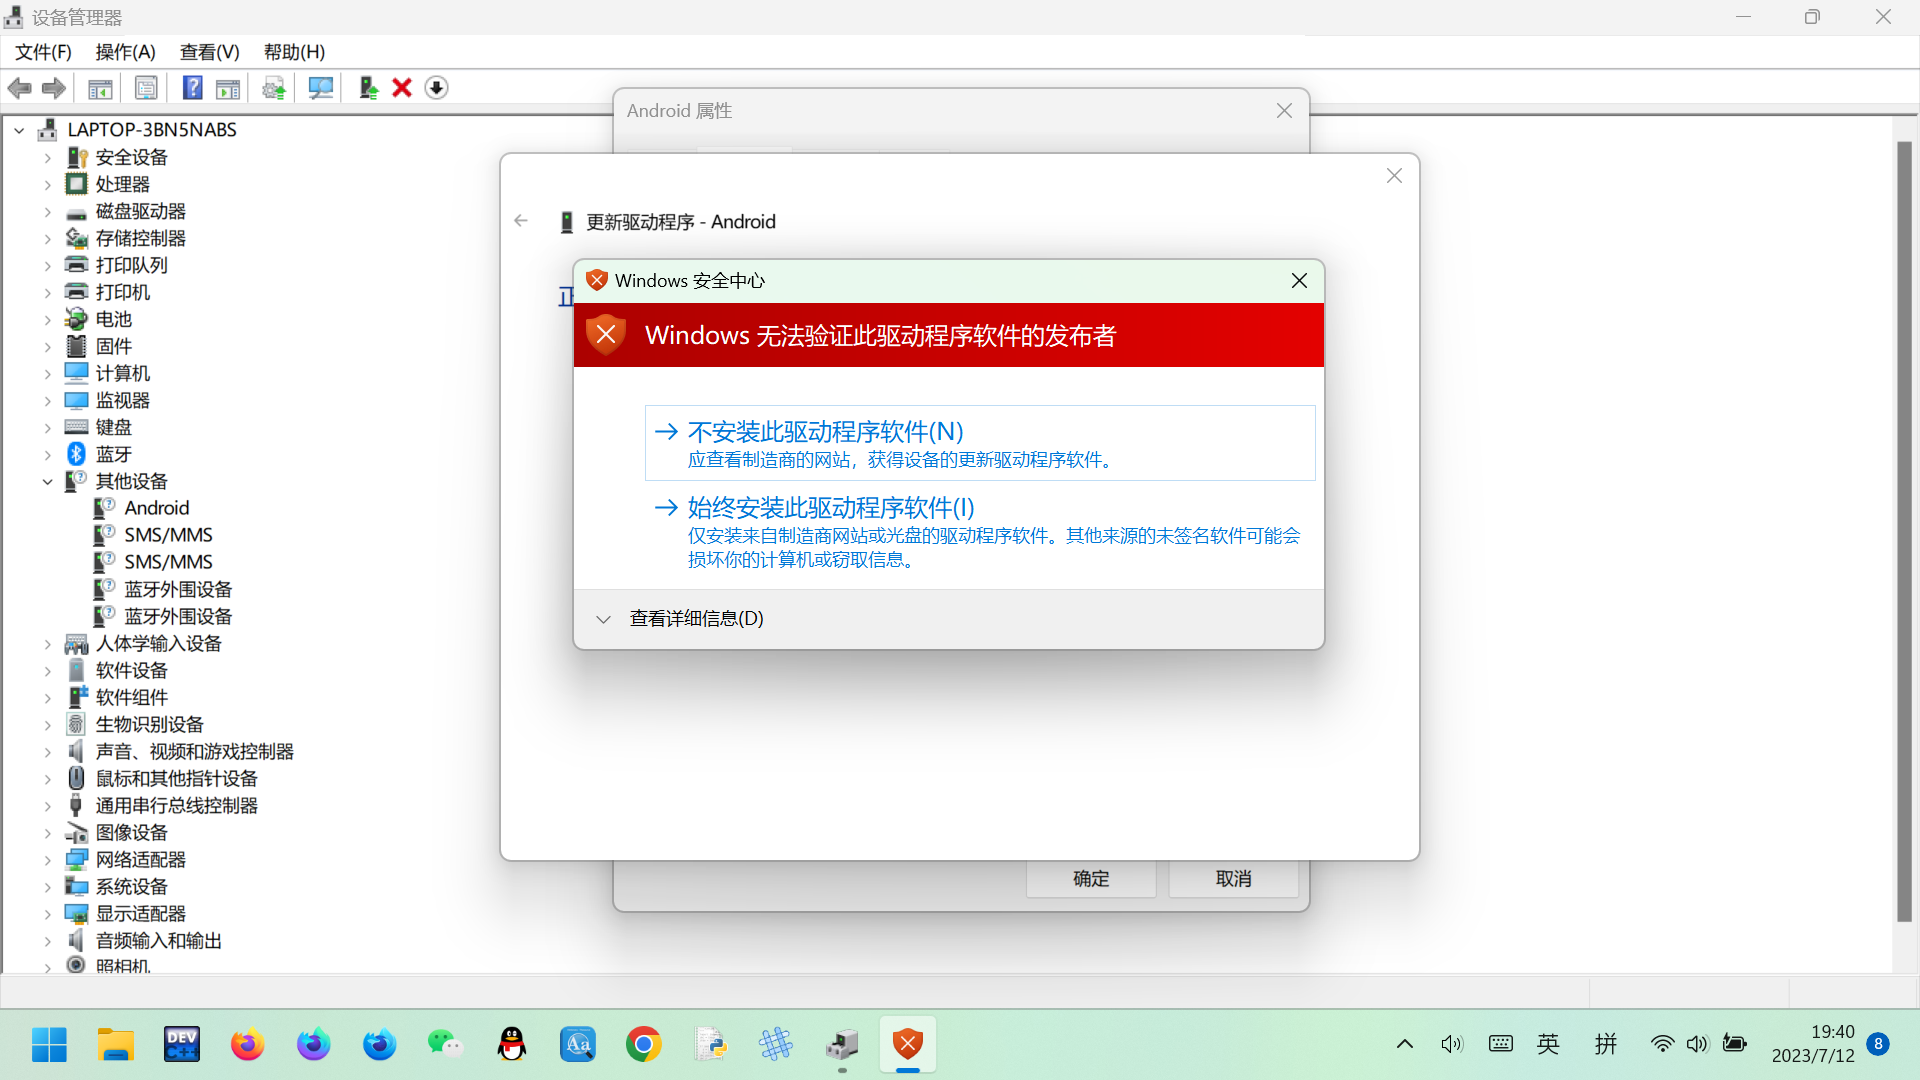Select the Android device under 其他设备
The width and height of the screenshot is (1920, 1080).
coord(156,509)
